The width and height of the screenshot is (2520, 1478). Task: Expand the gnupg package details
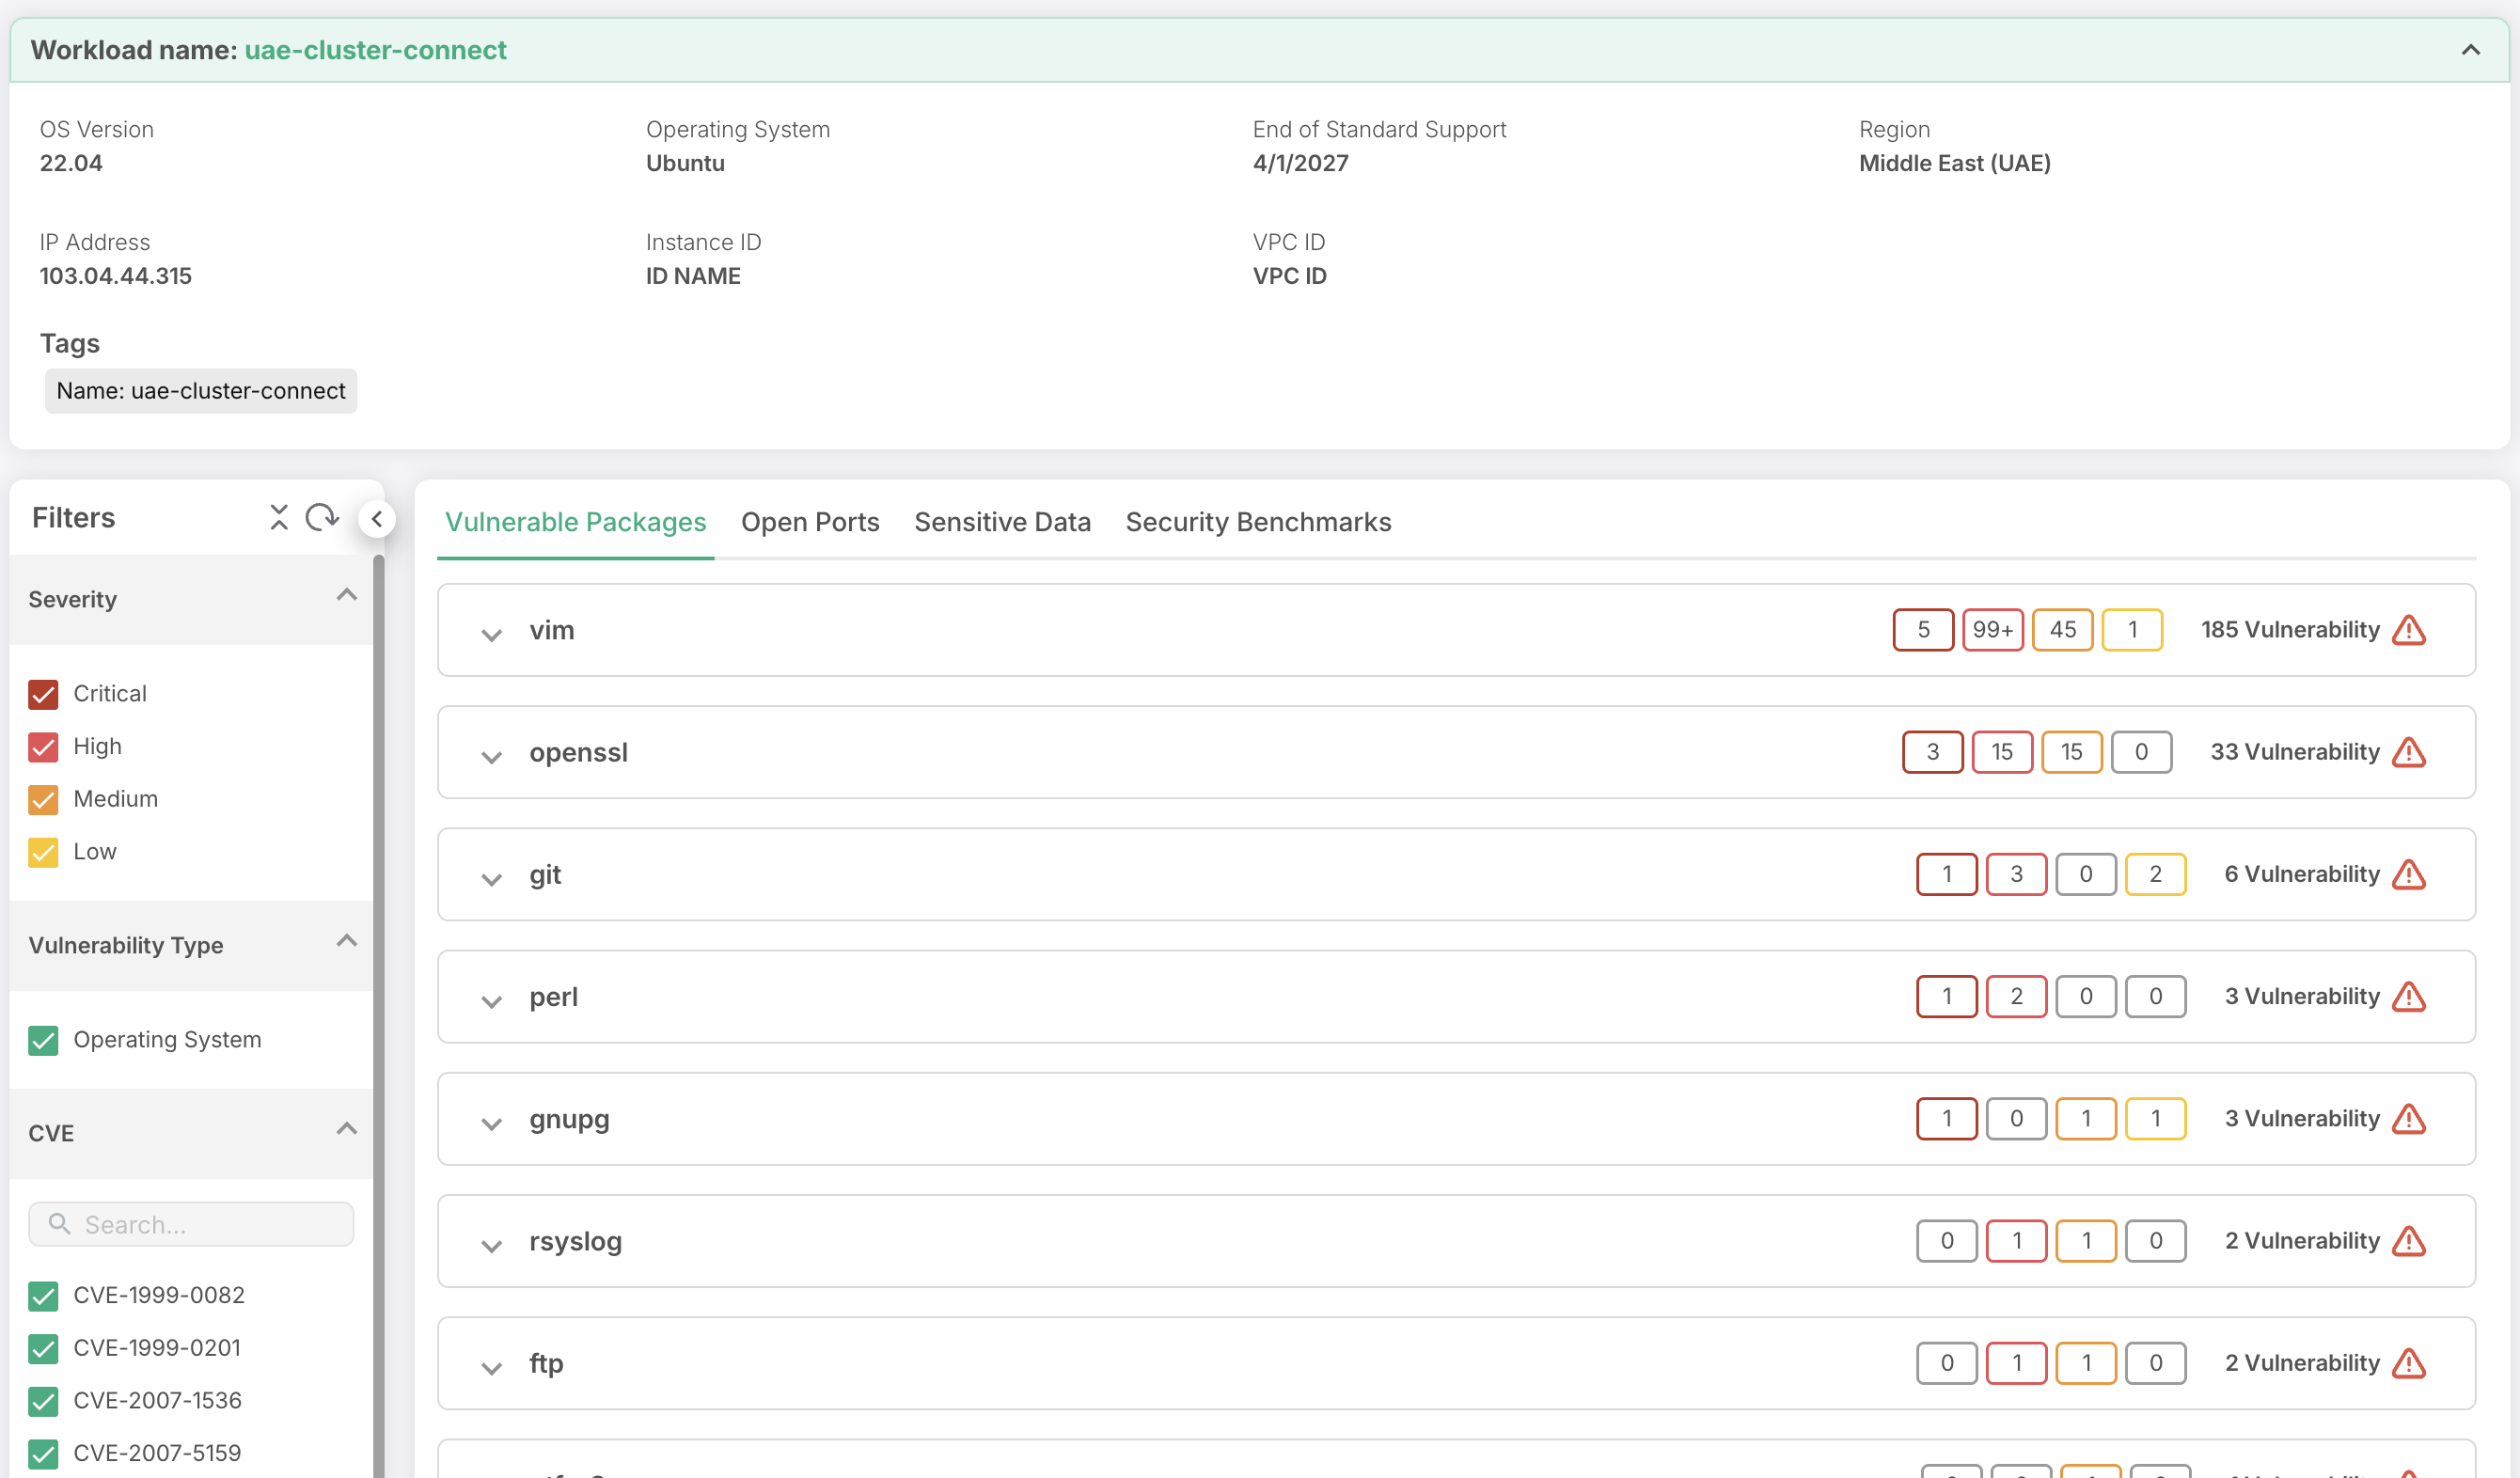491,1122
